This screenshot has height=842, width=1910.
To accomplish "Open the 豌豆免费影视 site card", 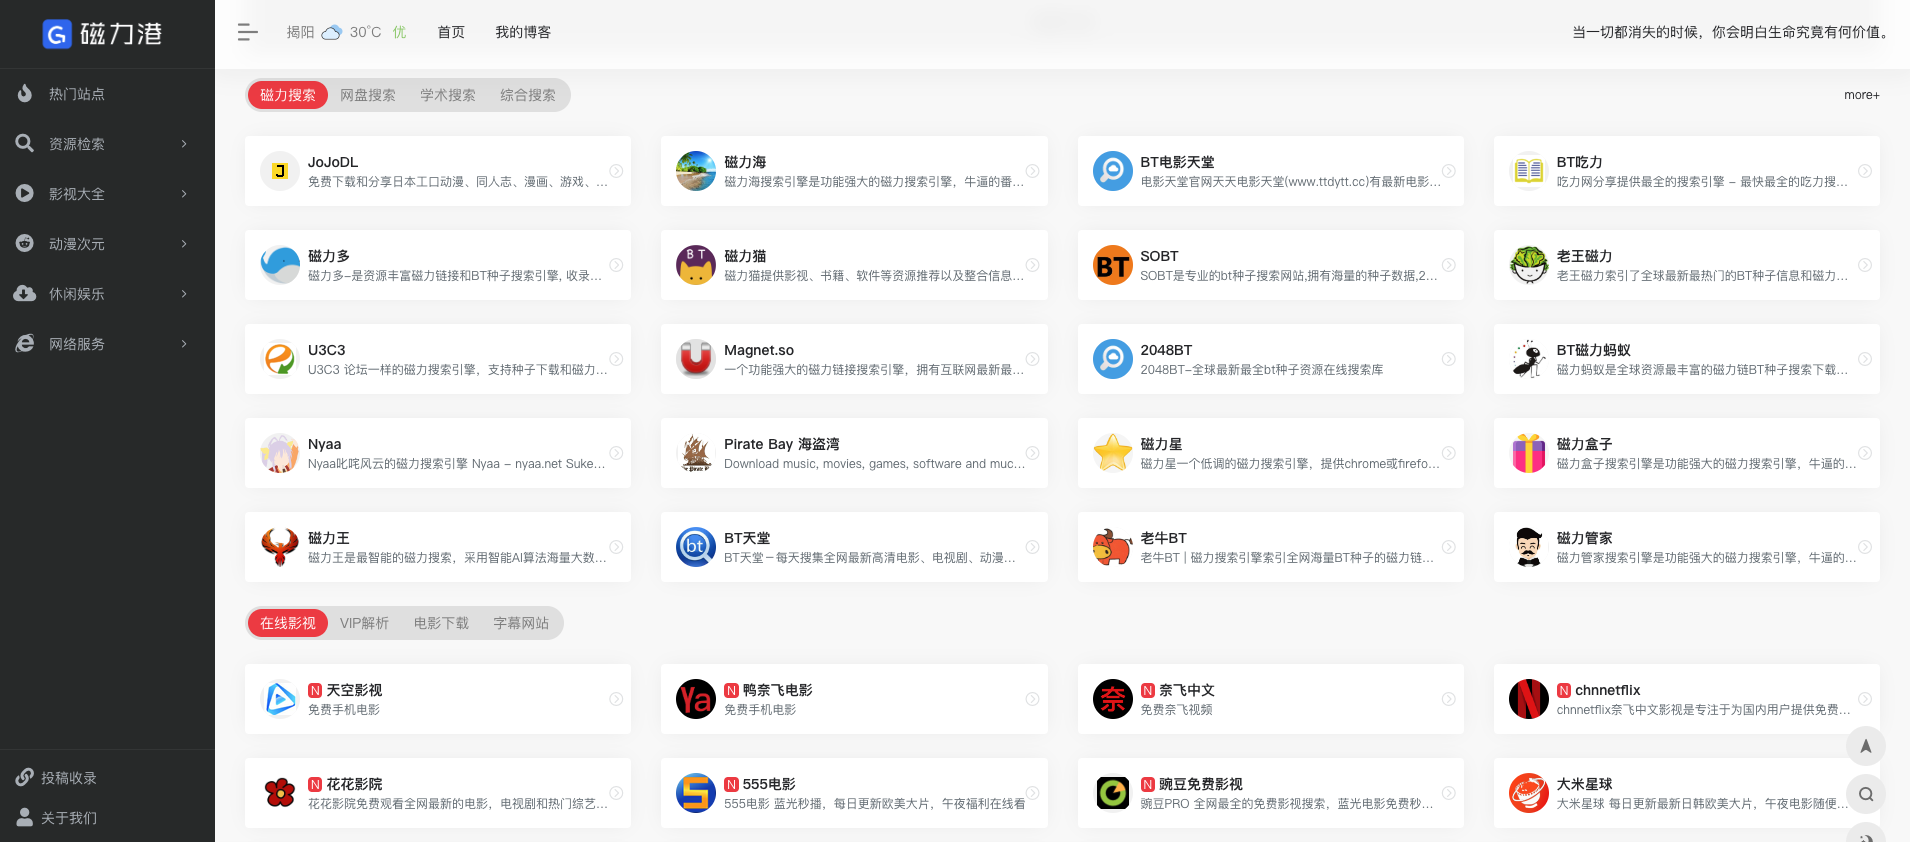I will (x=1271, y=793).
